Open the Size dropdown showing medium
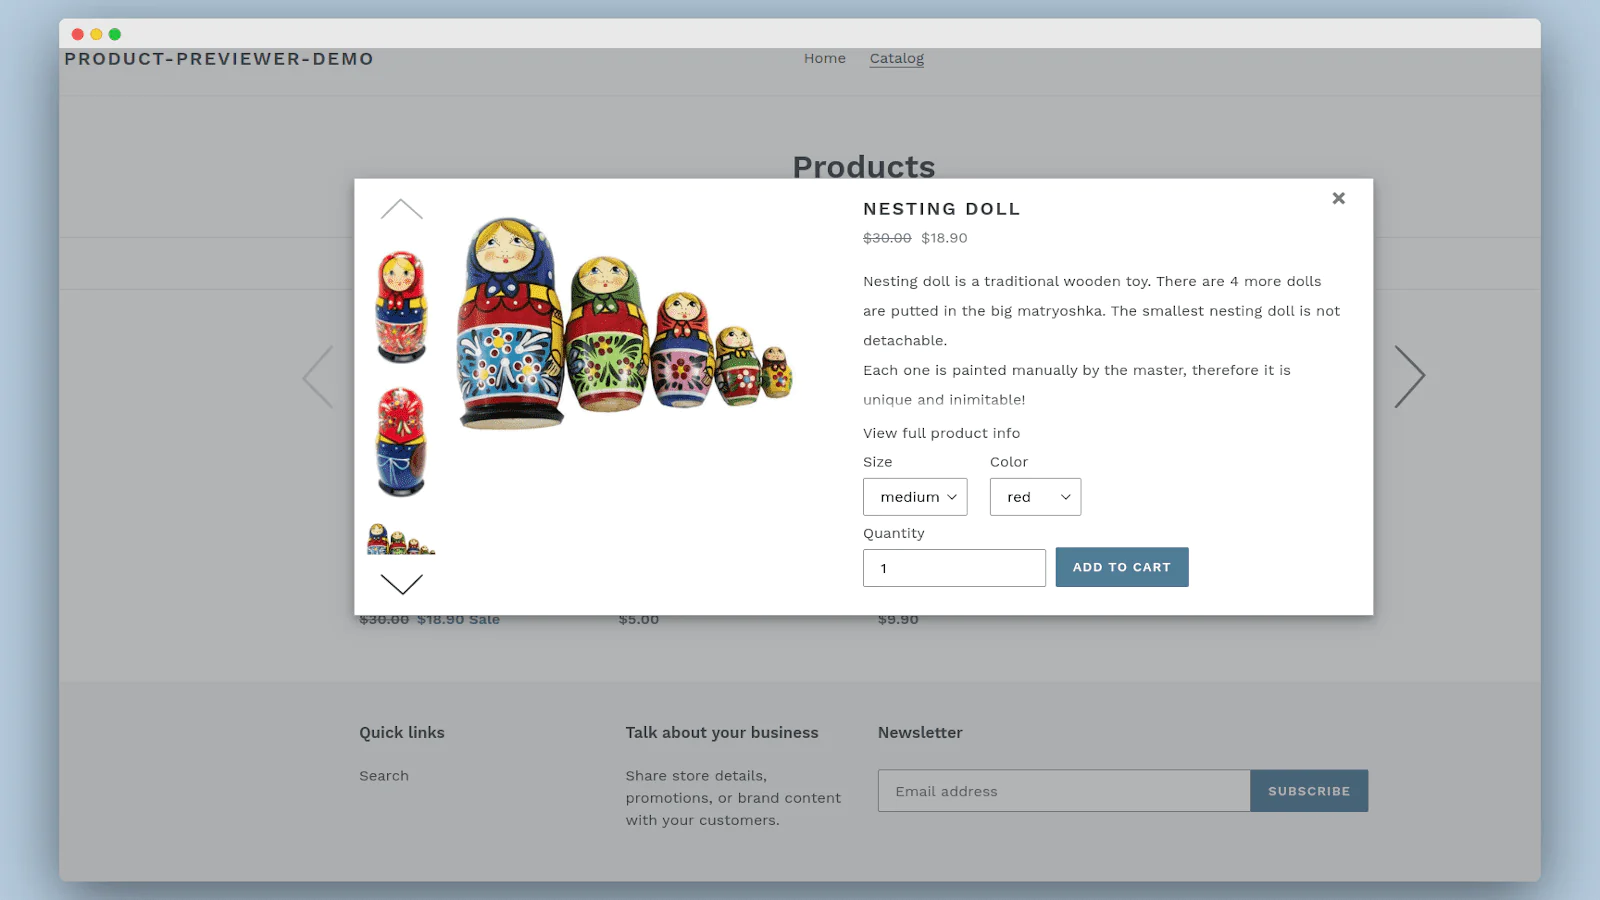 pyautogui.click(x=915, y=497)
